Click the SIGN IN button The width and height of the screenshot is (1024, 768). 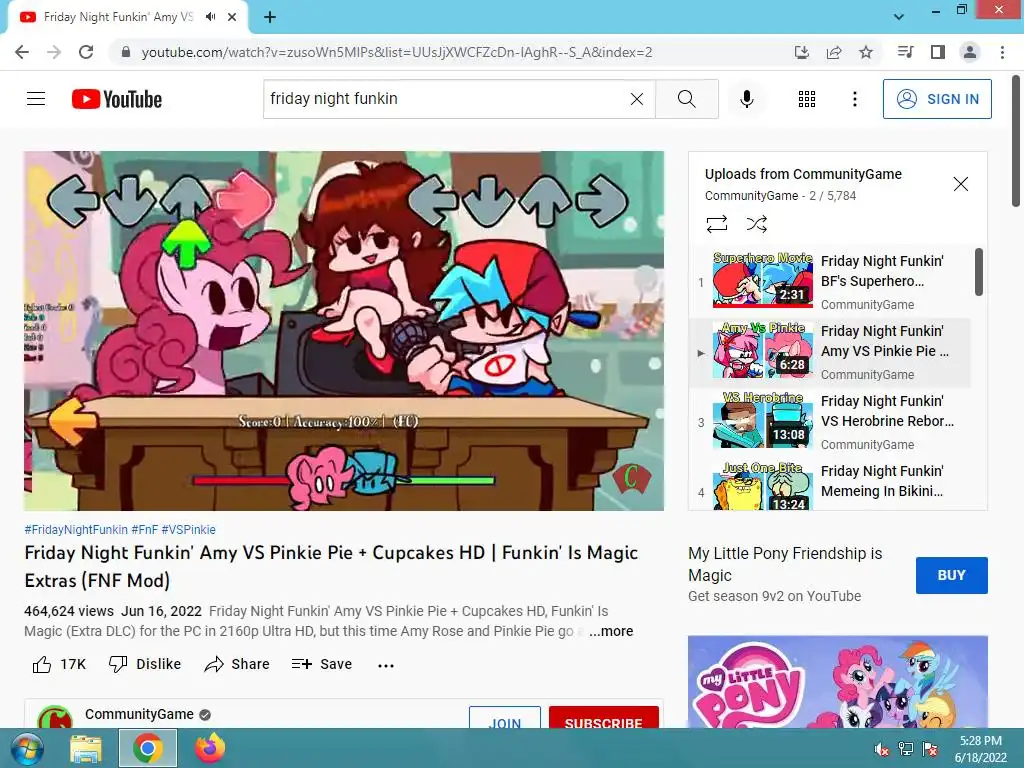[x=937, y=99]
